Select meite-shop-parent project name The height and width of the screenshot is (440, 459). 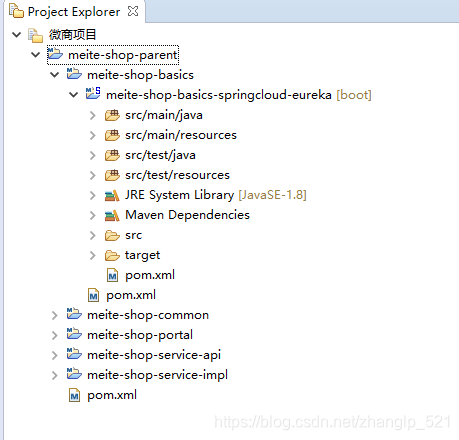[x=123, y=55]
